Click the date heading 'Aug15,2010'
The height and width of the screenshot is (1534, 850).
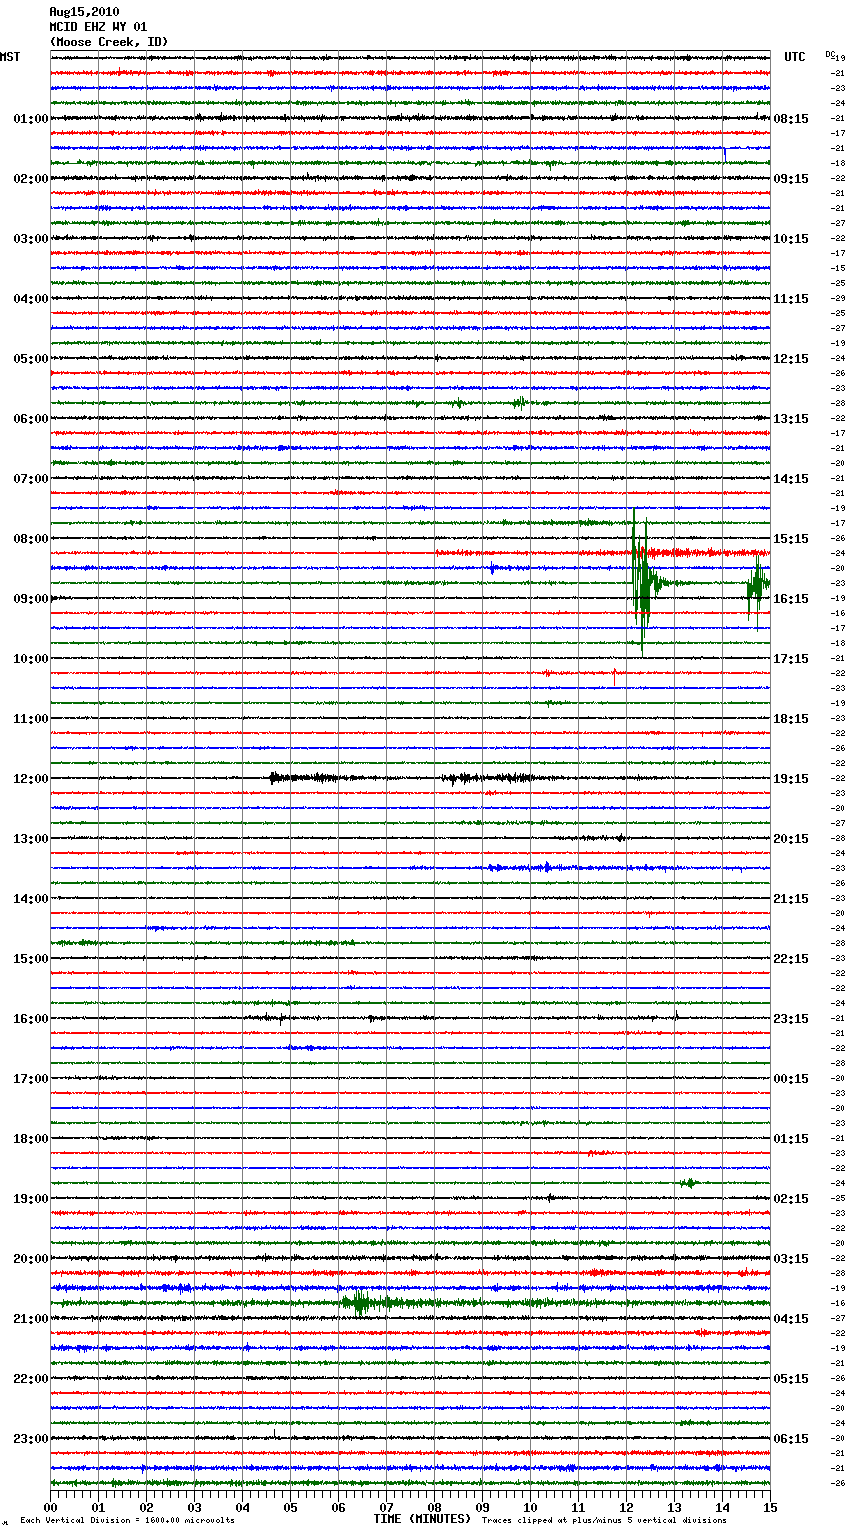tap(84, 12)
